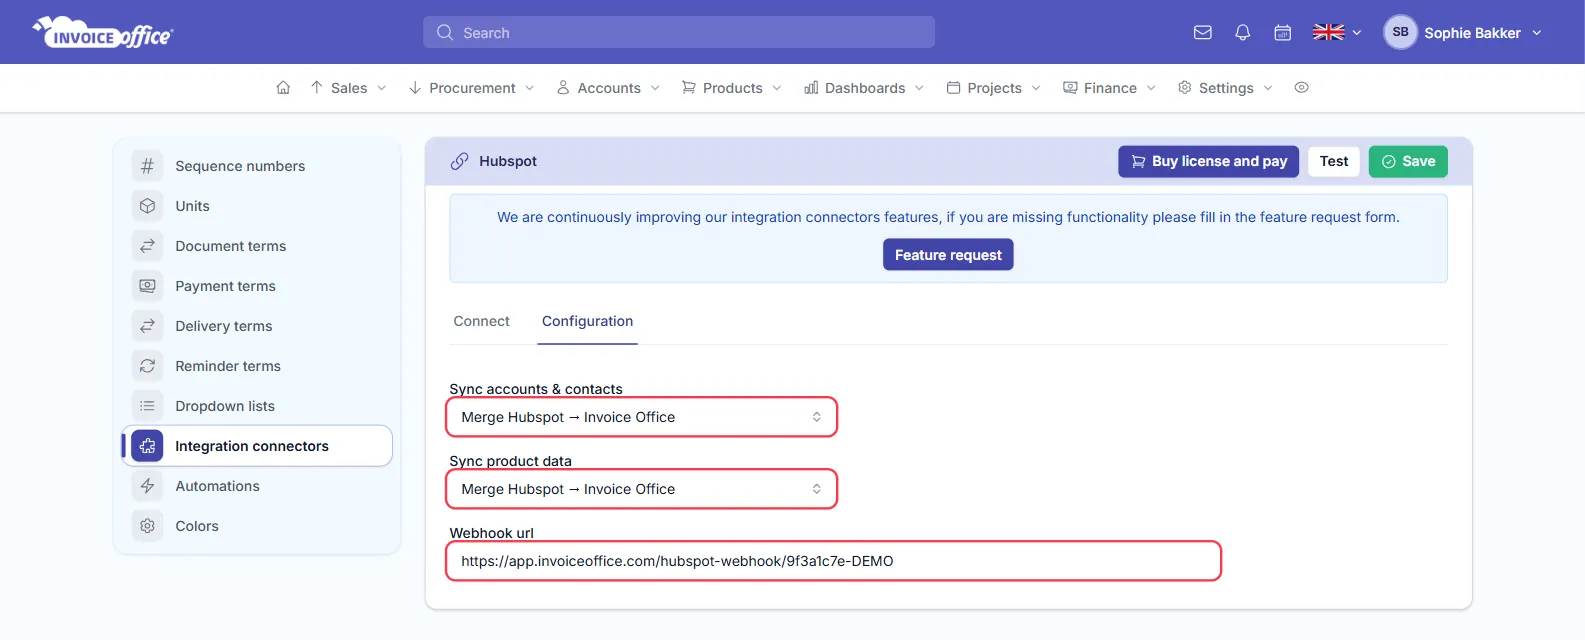Open the Projects menu
1585x640 pixels.
[x=993, y=88]
